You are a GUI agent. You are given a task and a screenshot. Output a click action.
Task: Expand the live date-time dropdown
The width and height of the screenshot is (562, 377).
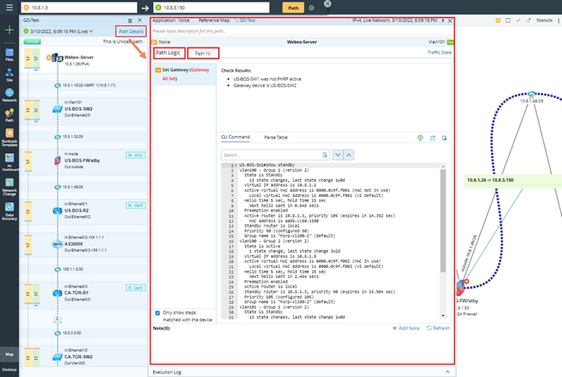coord(91,32)
